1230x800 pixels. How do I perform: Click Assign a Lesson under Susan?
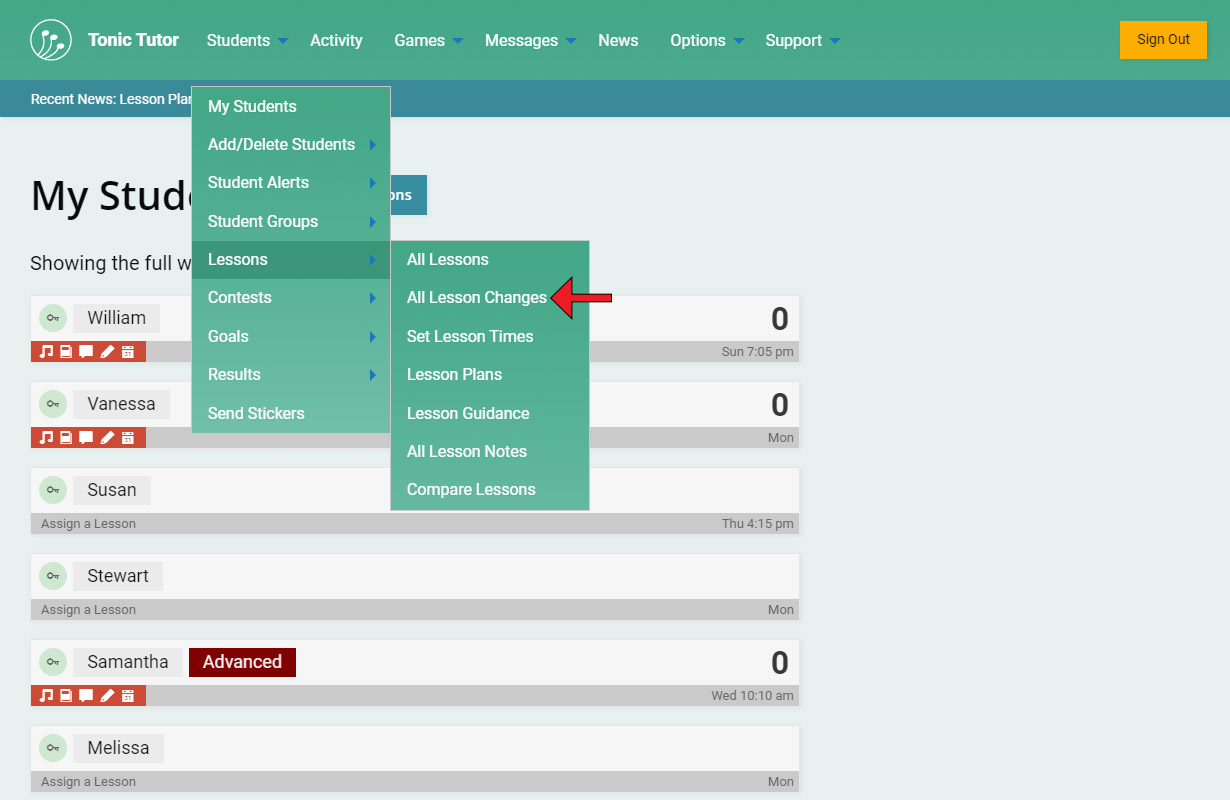coord(89,524)
